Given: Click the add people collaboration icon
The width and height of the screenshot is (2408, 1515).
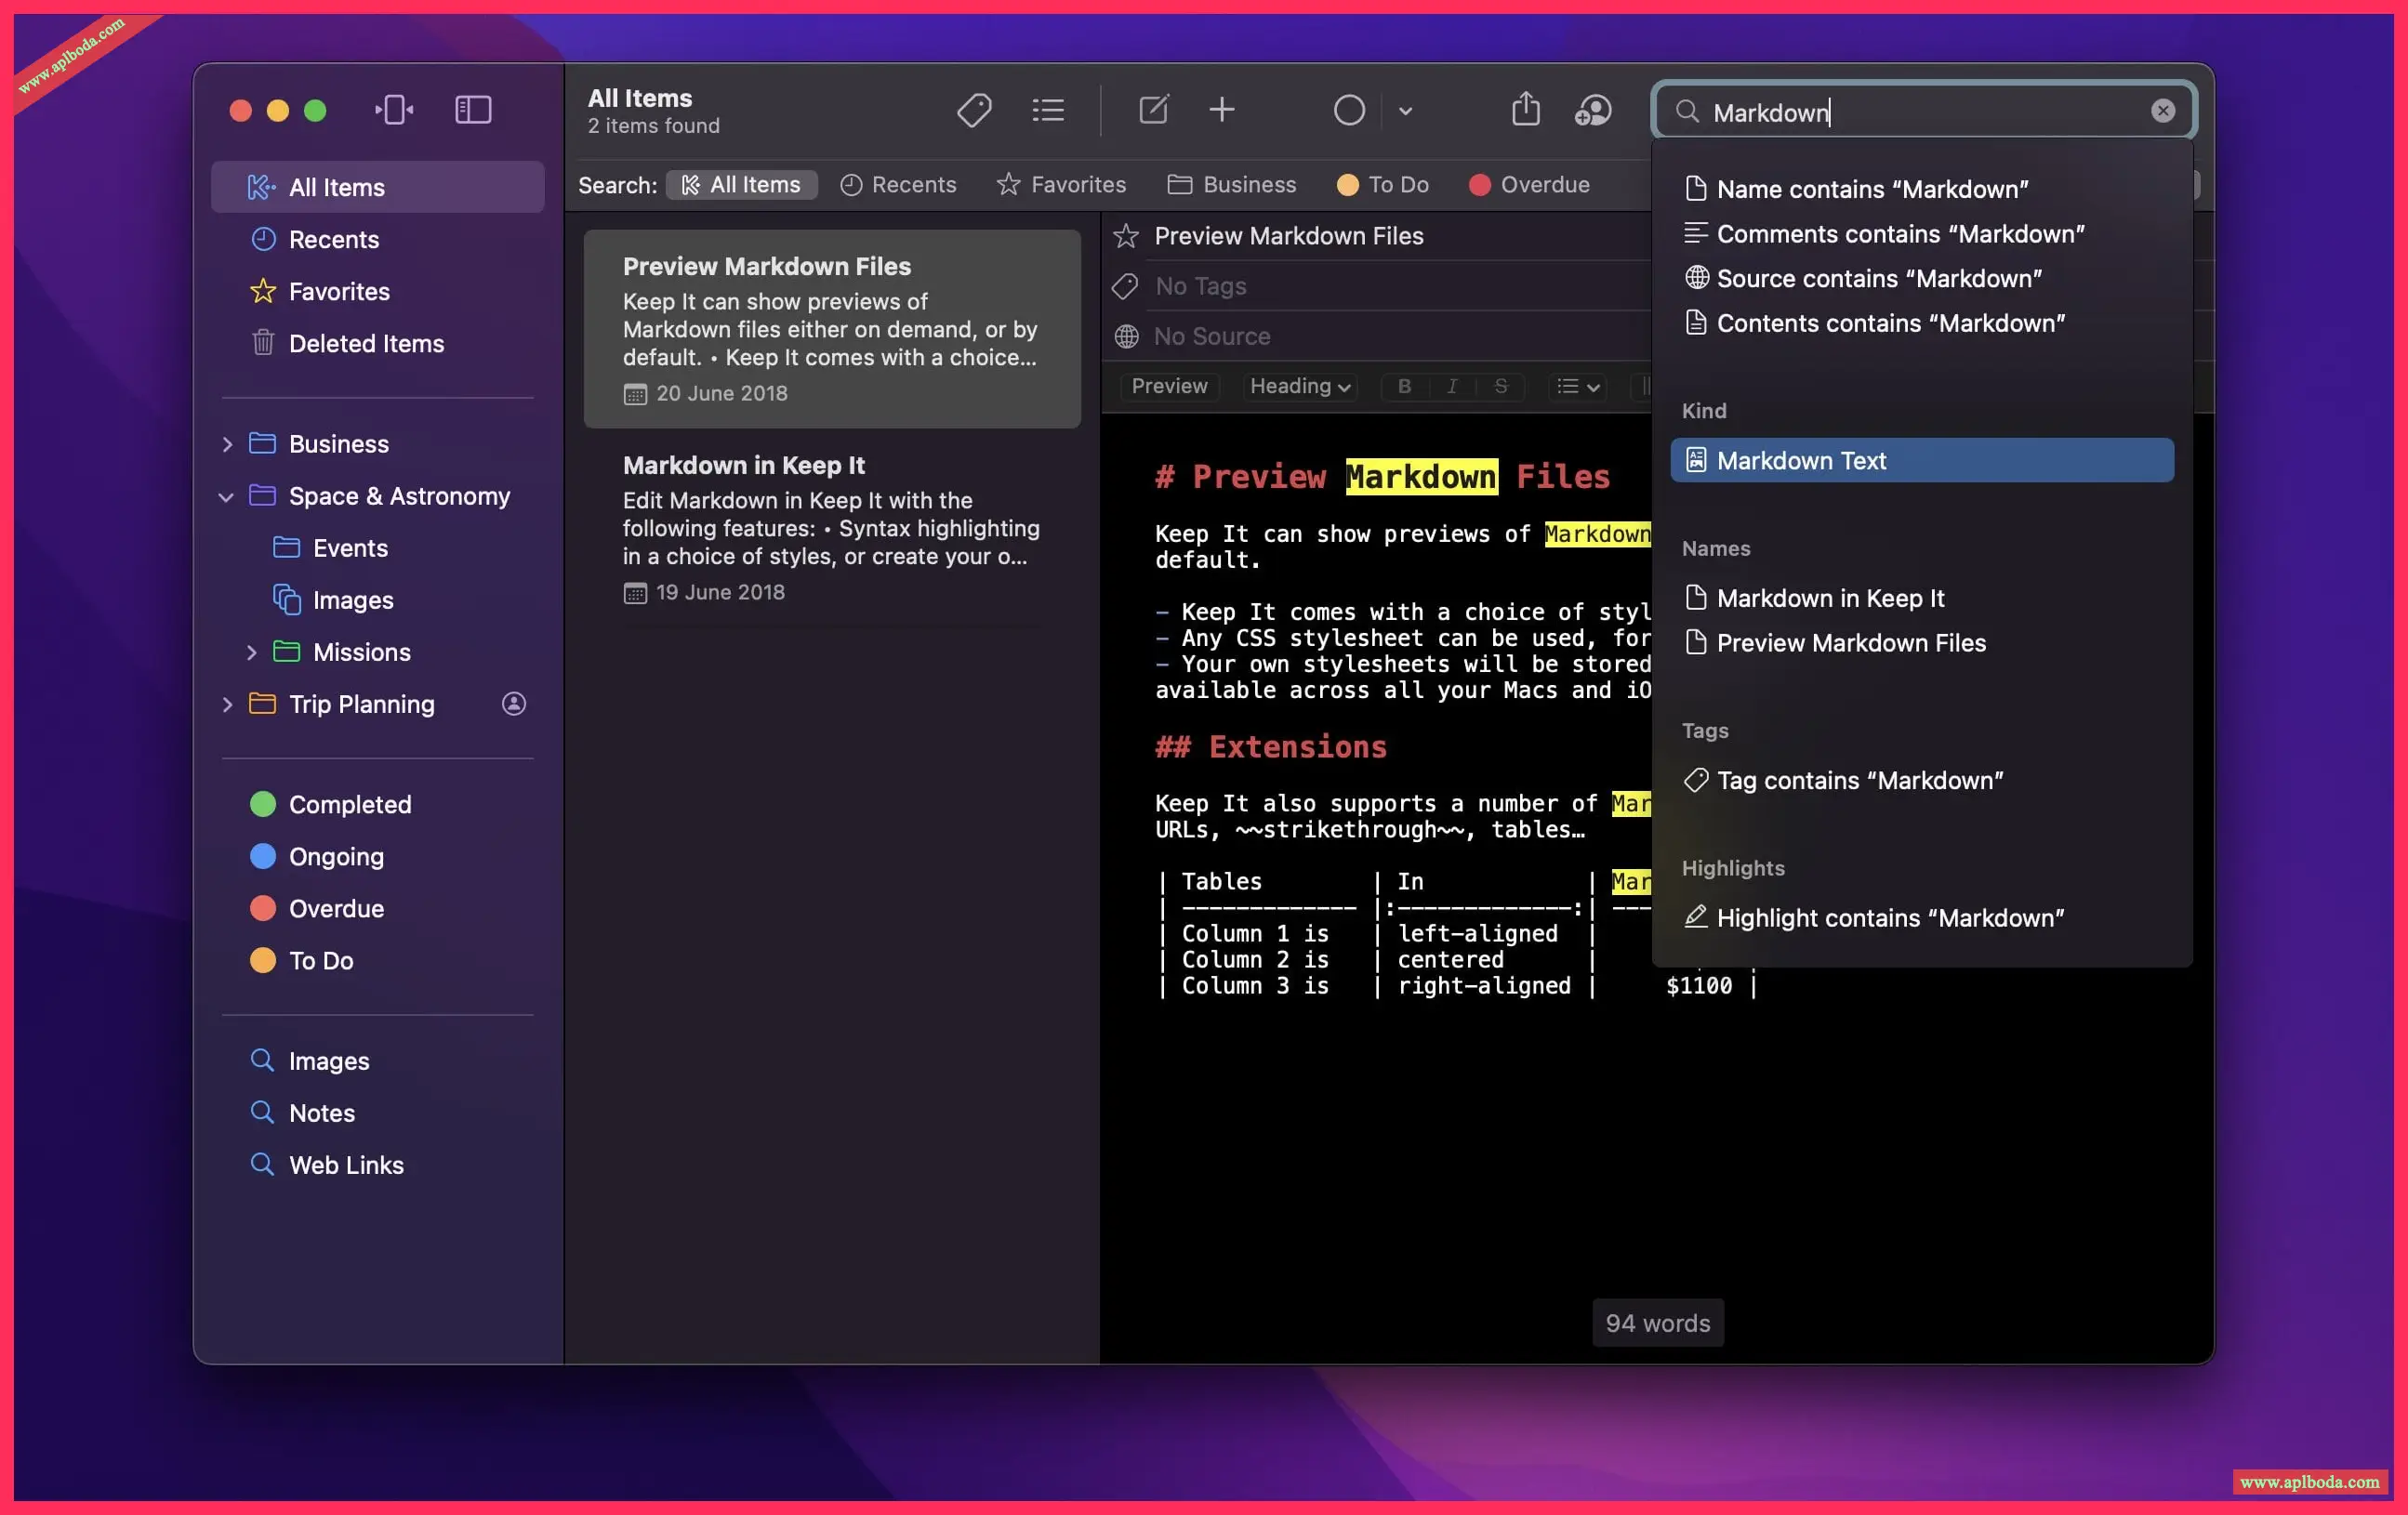Looking at the screenshot, I should point(1592,110).
